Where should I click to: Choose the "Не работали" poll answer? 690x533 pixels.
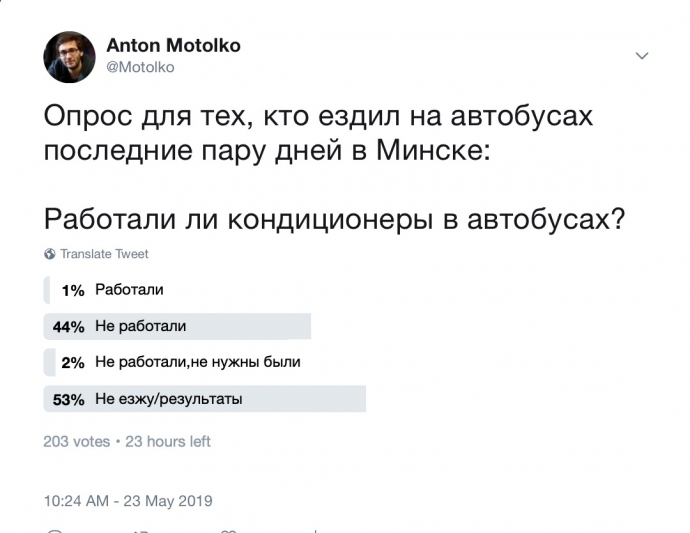tap(141, 326)
